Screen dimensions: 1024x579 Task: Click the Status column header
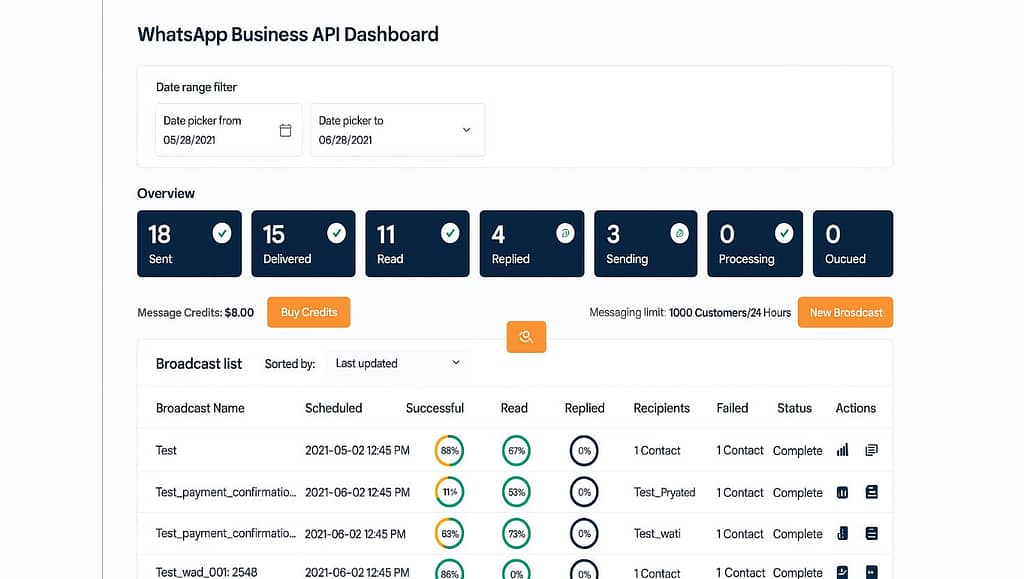pos(794,408)
